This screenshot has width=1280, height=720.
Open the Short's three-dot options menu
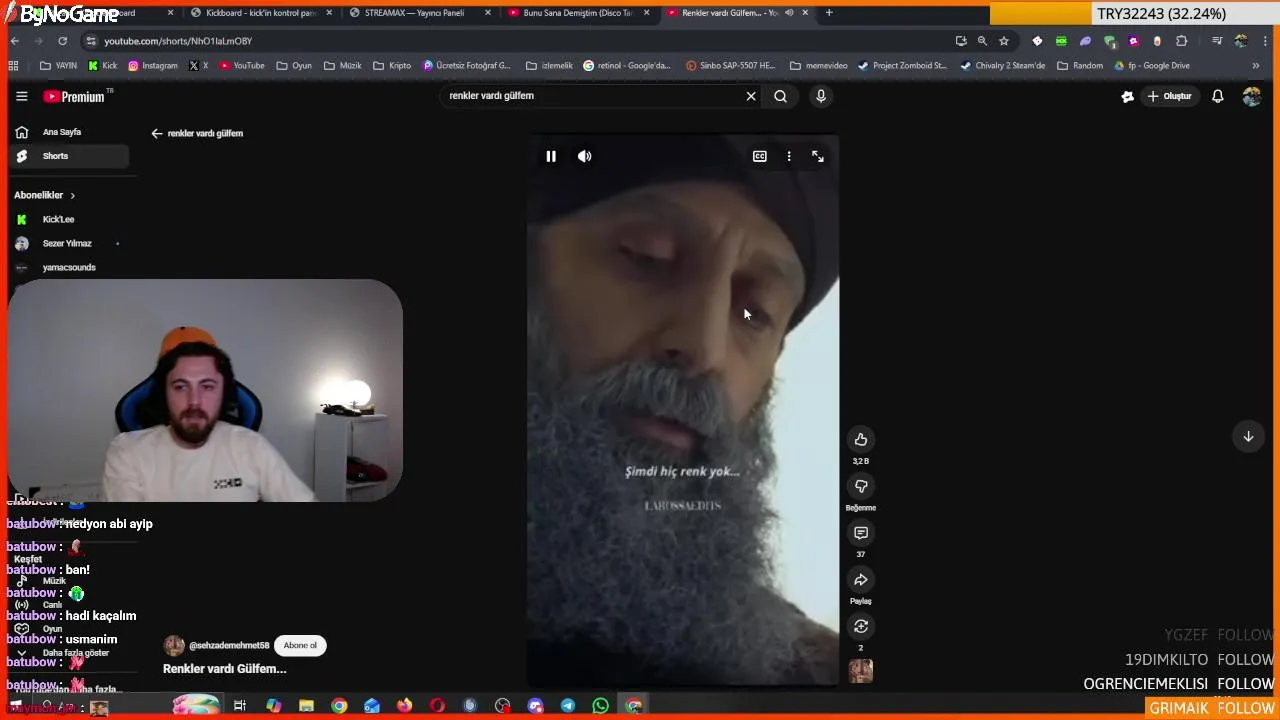click(789, 156)
